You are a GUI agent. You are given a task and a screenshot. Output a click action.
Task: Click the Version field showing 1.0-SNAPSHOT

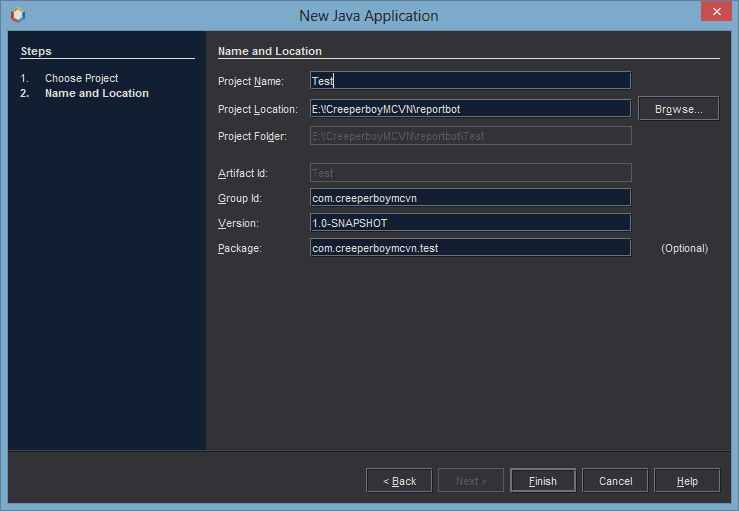coord(470,223)
